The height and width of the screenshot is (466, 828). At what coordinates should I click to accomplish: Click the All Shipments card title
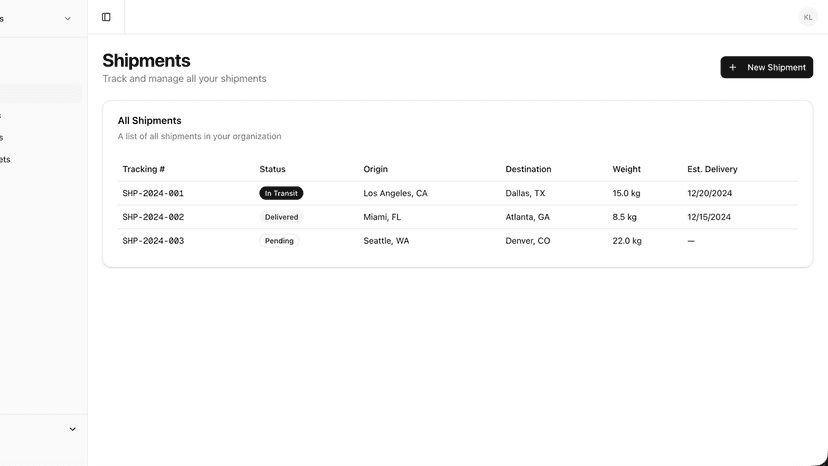click(149, 120)
